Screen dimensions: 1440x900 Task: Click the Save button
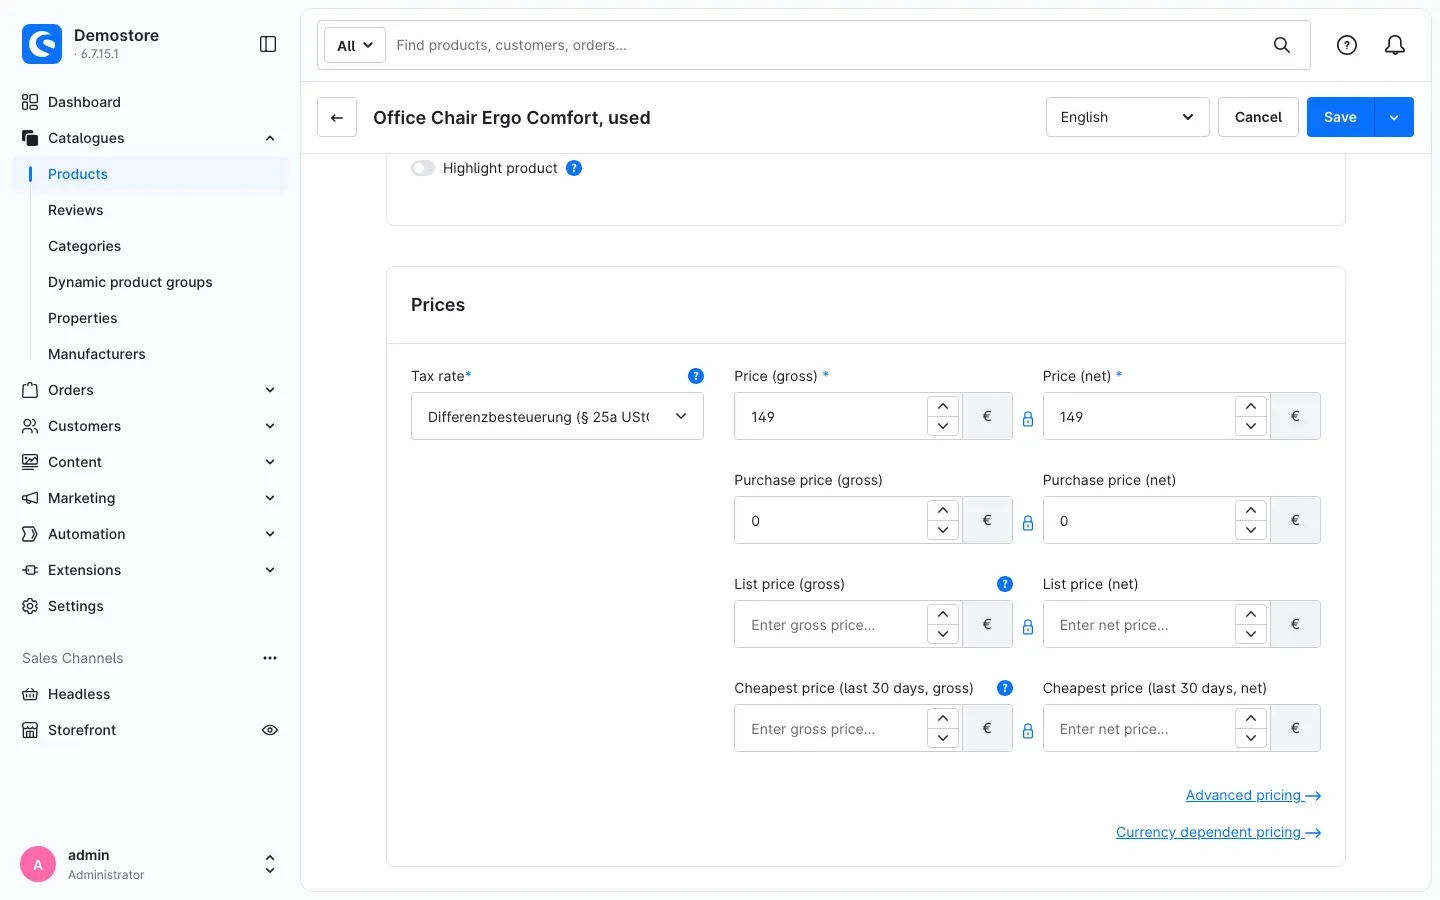click(x=1340, y=117)
